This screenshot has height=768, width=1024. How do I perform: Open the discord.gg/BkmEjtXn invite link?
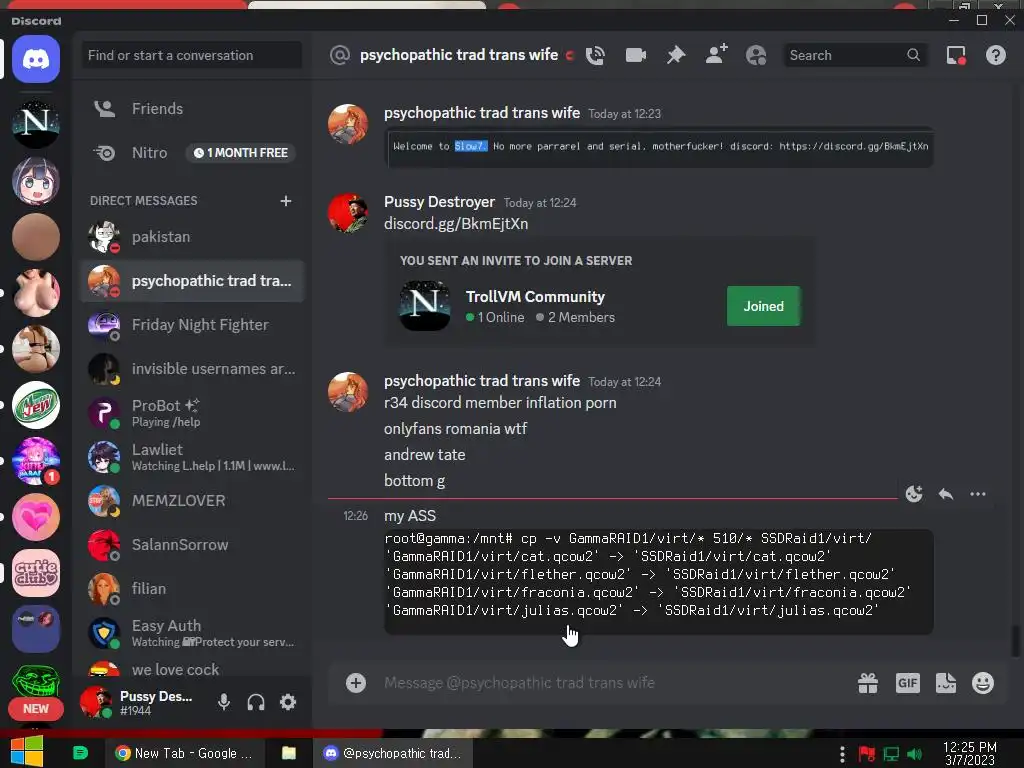click(456, 224)
